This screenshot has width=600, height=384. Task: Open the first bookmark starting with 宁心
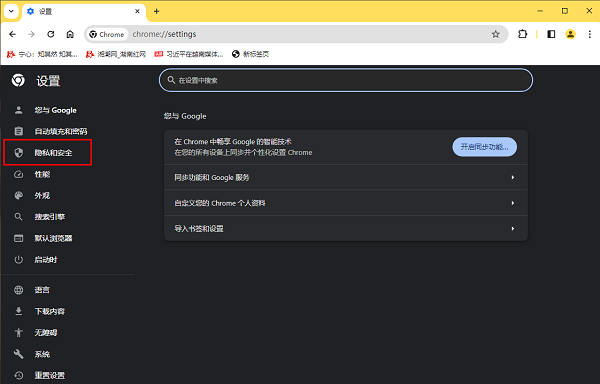pyautogui.click(x=42, y=54)
